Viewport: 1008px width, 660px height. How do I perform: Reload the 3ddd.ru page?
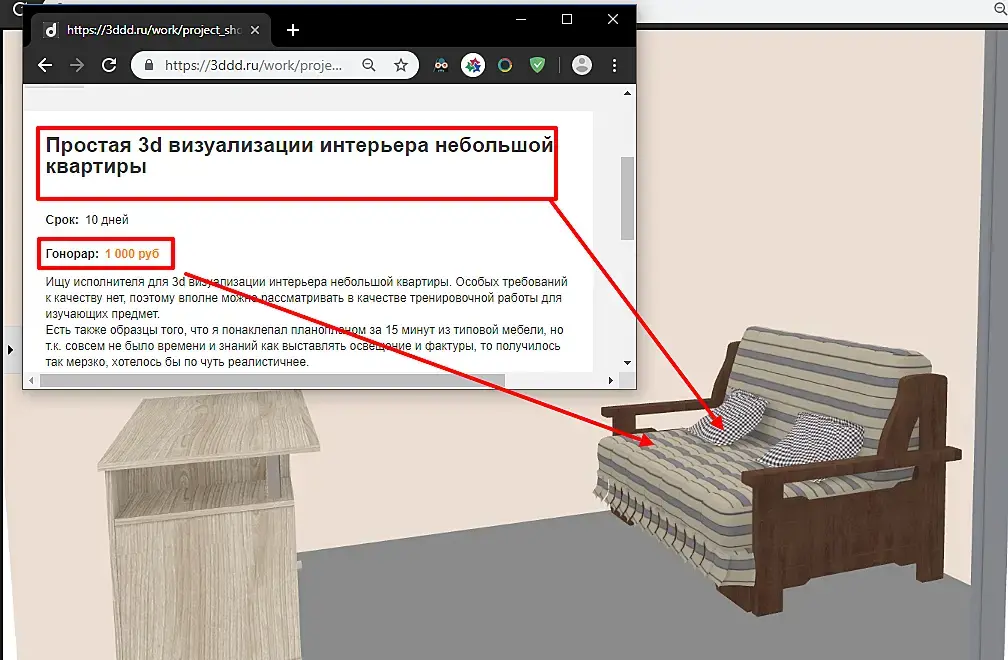[x=109, y=65]
